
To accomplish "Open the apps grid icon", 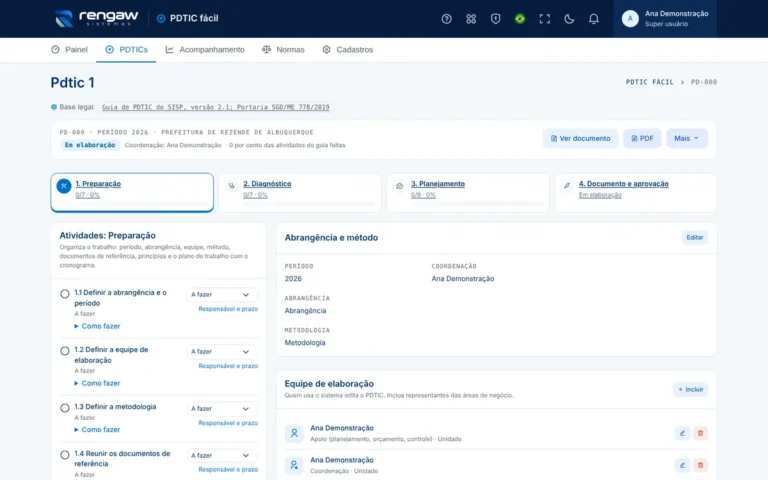I will pos(471,19).
